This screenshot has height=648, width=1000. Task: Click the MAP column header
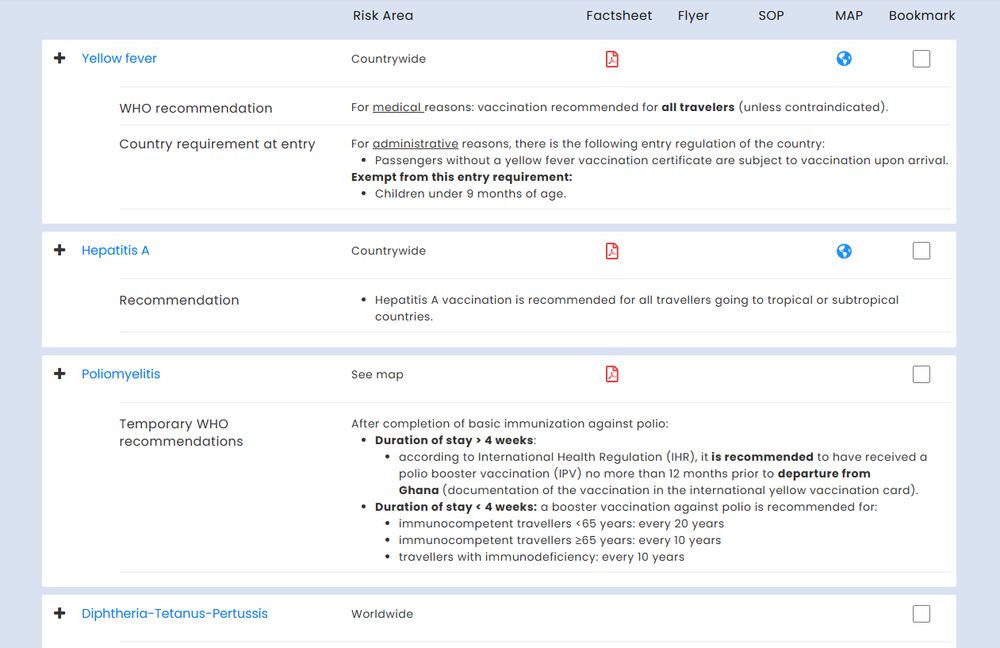point(849,15)
